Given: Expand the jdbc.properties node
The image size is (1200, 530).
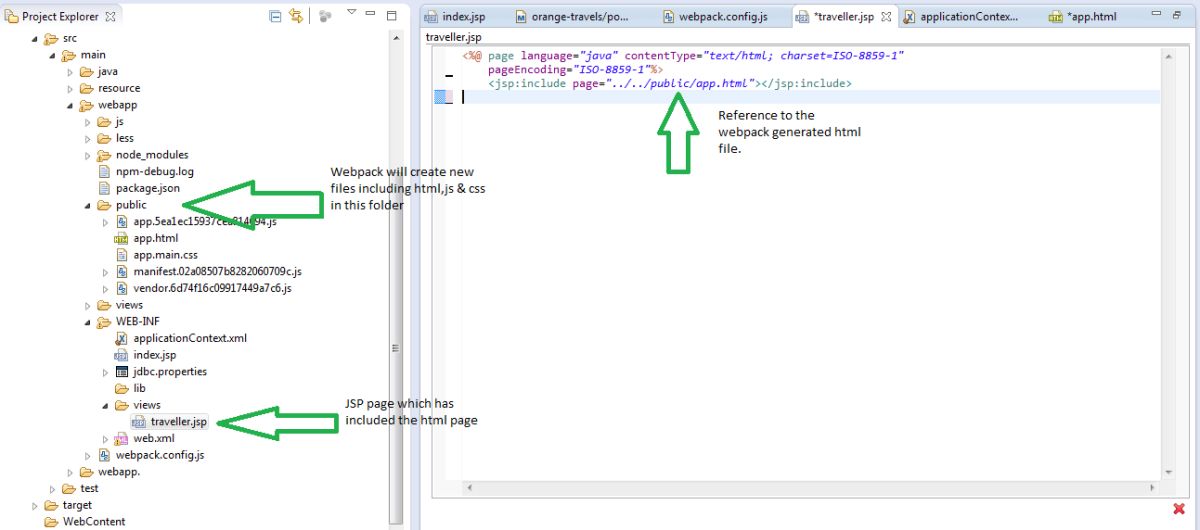Looking at the screenshot, I should click(106, 372).
